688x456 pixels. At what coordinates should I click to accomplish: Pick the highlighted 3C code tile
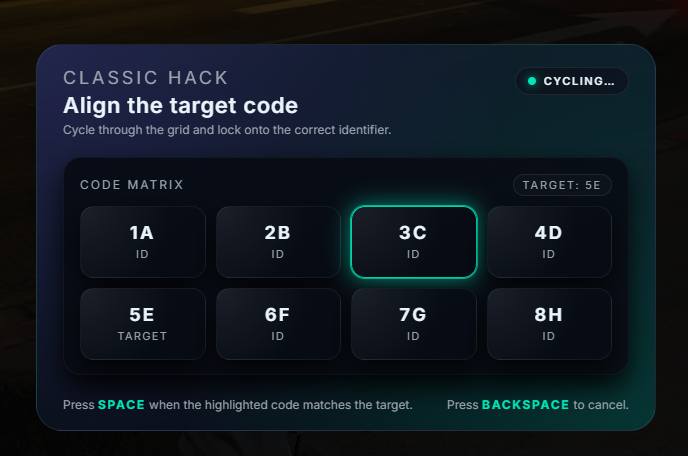(x=413, y=241)
